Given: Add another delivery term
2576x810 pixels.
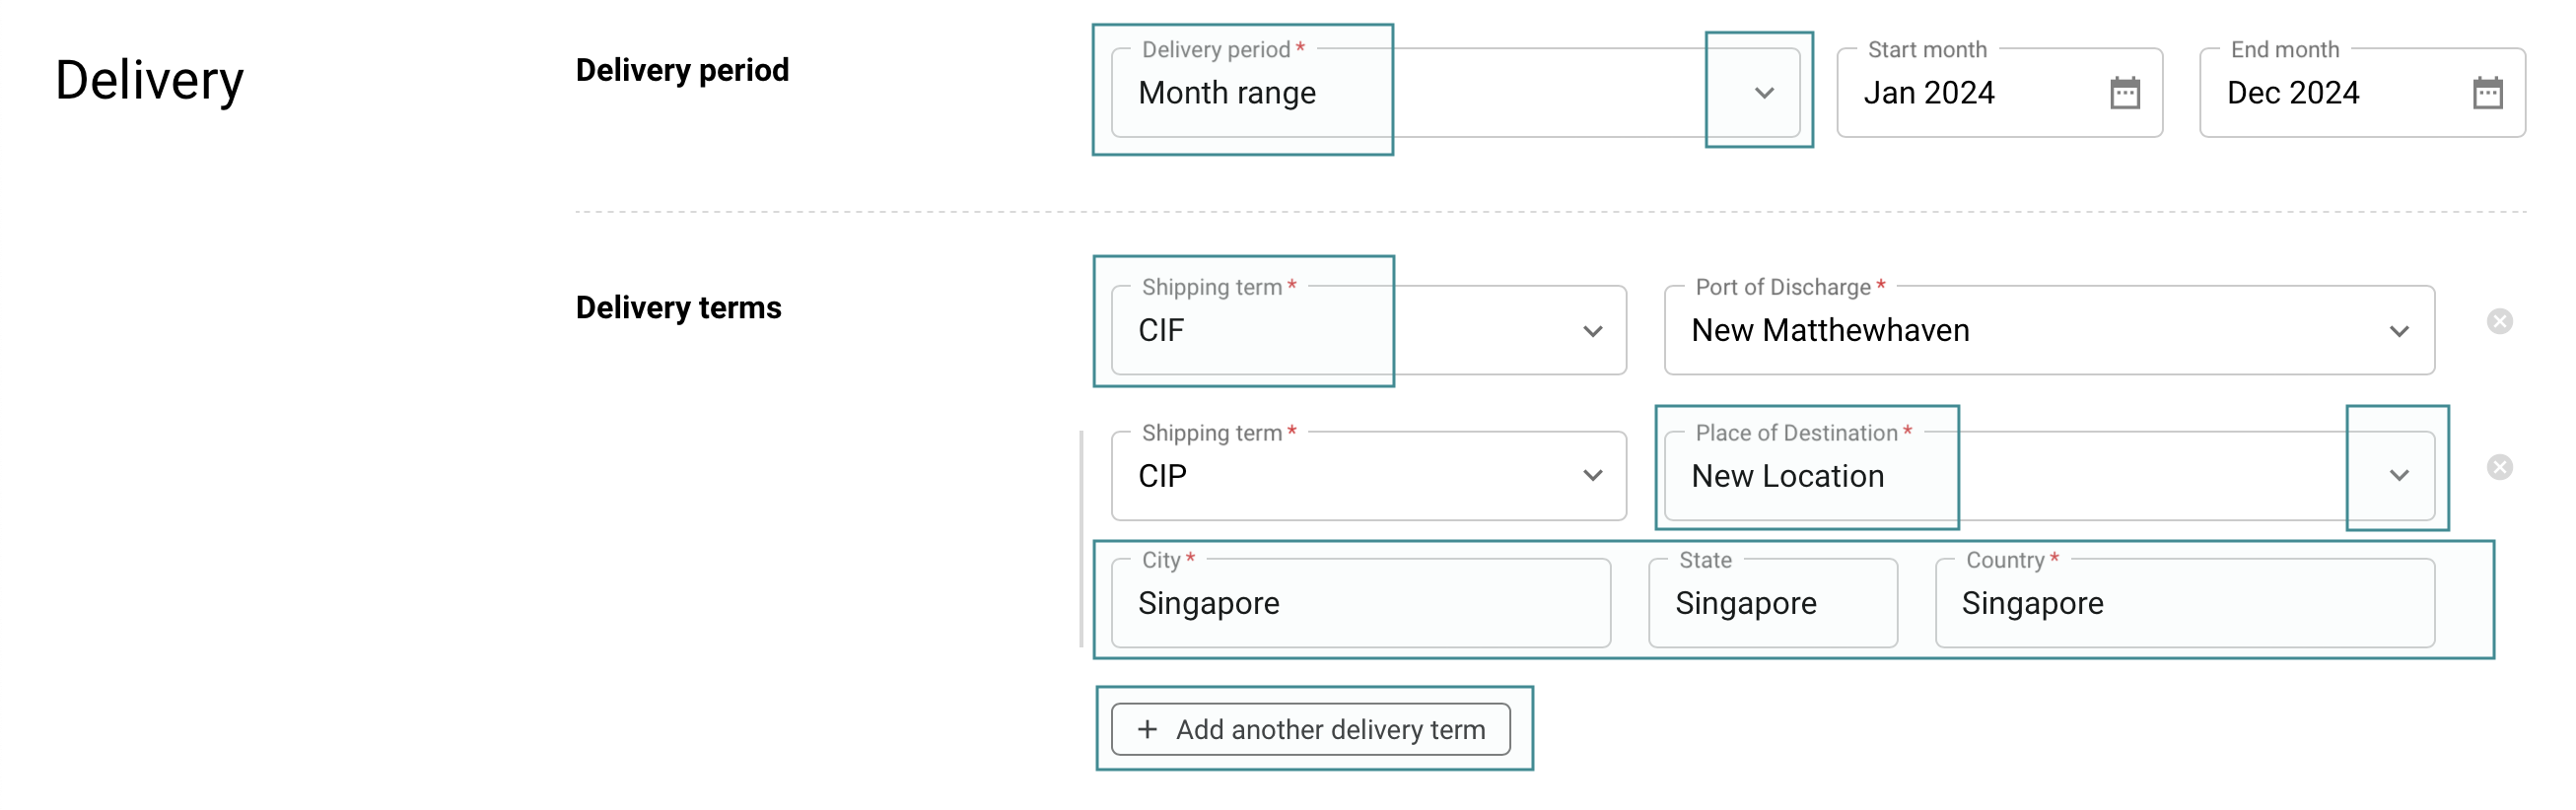Looking at the screenshot, I should click(x=1310, y=729).
